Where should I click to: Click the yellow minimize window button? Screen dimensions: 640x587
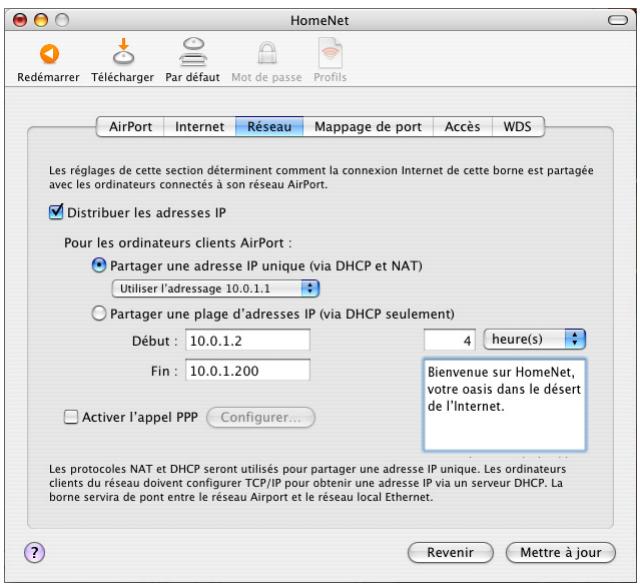click(x=41, y=20)
